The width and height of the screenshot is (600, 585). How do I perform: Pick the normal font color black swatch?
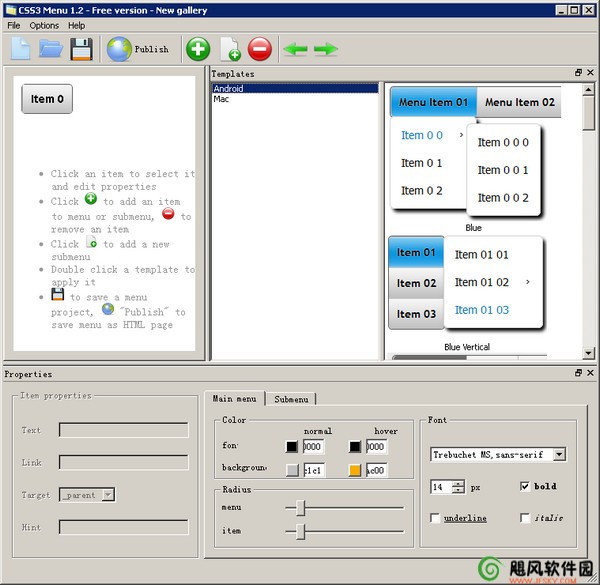tap(292, 446)
